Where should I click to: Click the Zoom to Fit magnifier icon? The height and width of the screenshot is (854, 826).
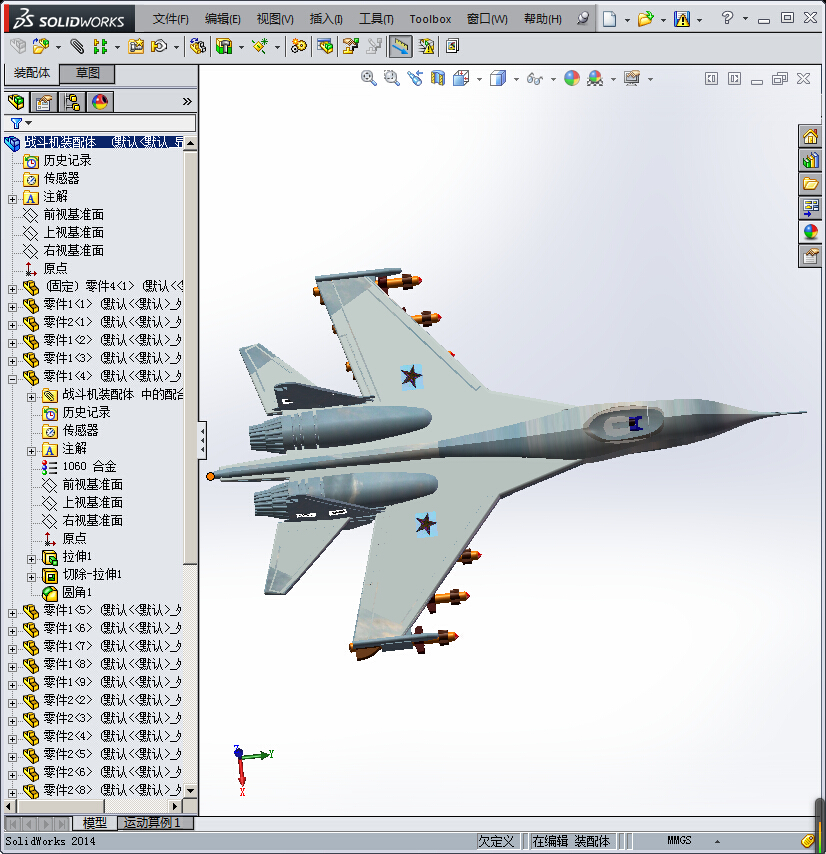tap(369, 78)
